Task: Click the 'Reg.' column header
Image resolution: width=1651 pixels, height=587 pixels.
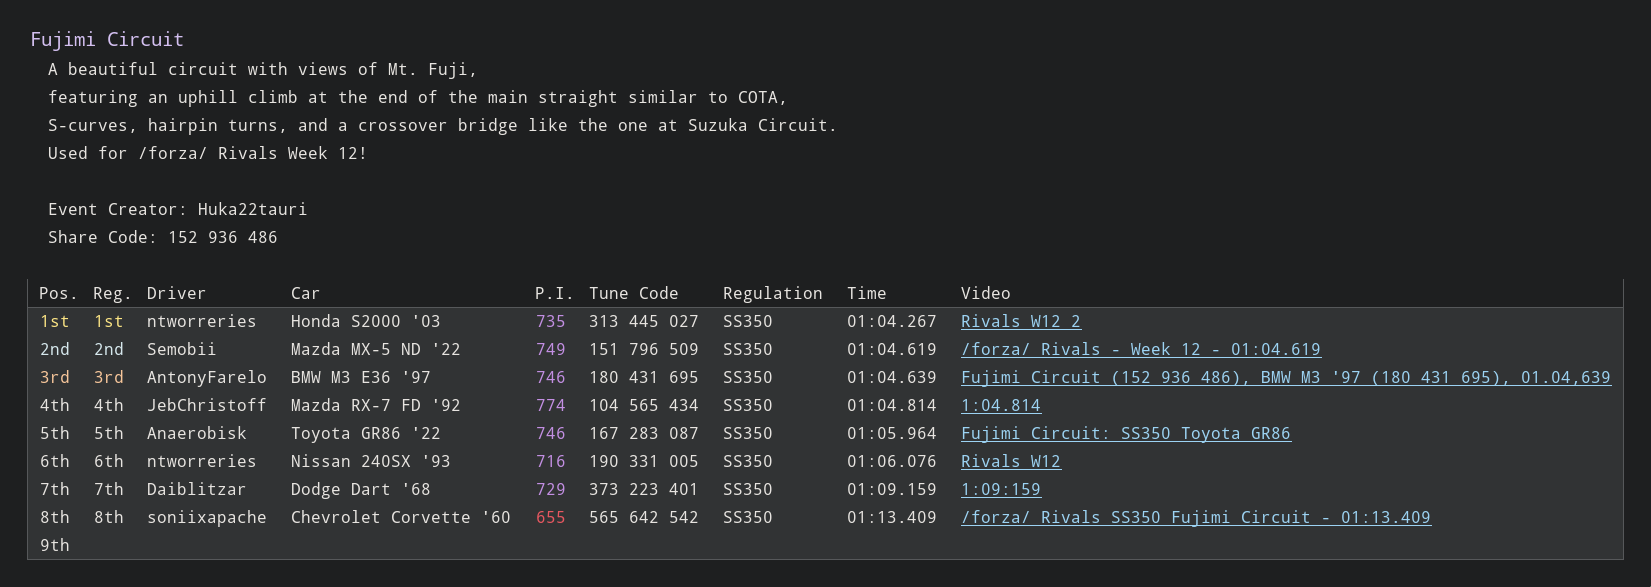Action: point(112,293)
